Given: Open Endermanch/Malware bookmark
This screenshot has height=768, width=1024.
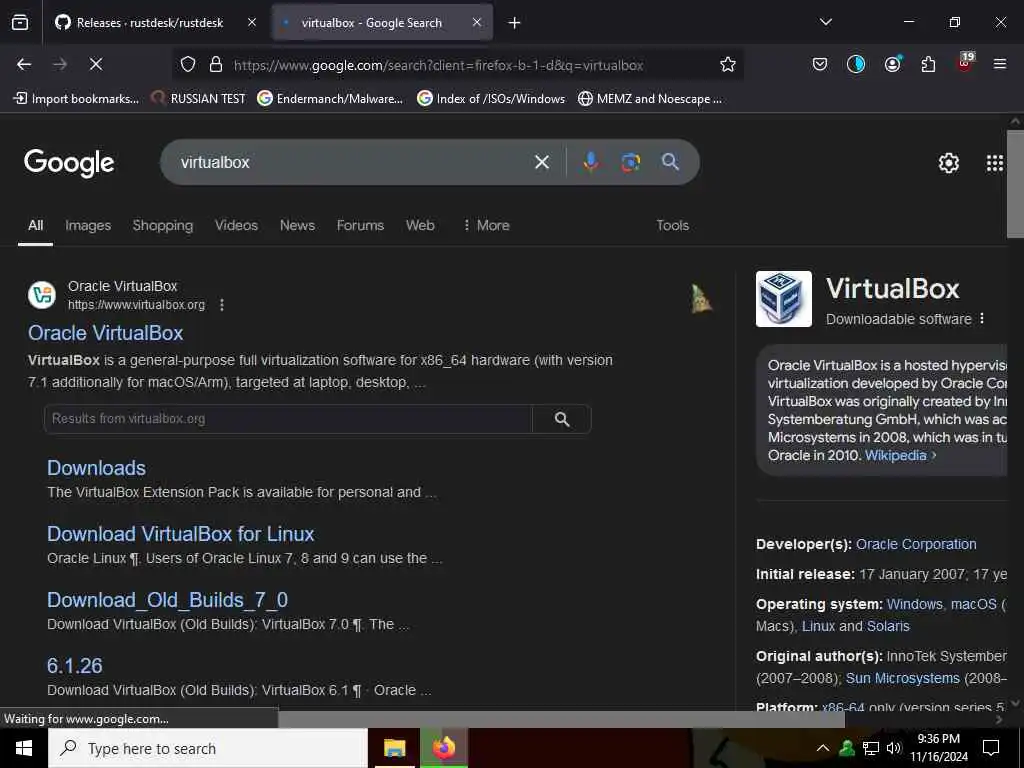Looking at the screenshot, I should click(x=330, y=99).
